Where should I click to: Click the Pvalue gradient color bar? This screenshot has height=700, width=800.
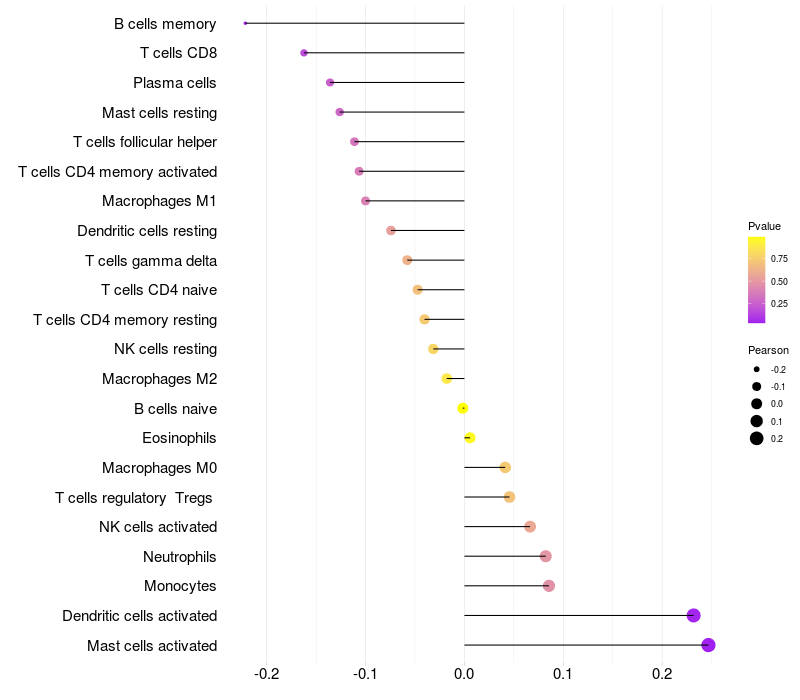[756, 280]
